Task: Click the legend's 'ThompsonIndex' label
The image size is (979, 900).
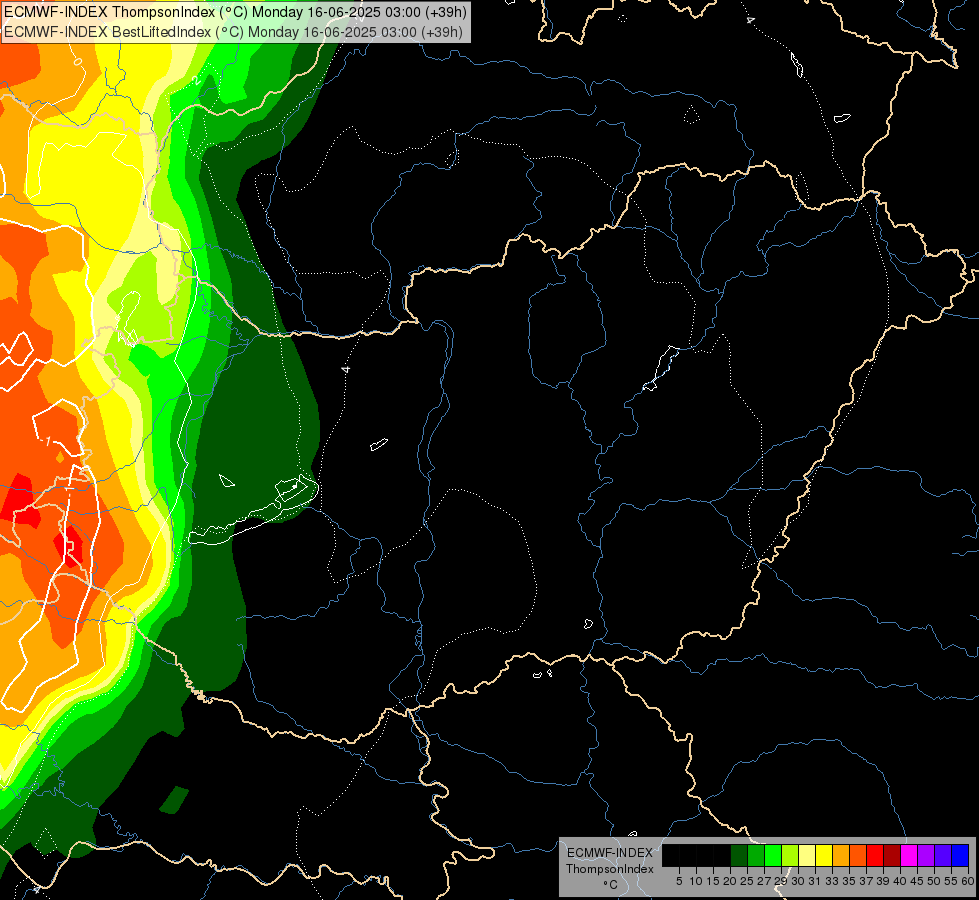Action: [609, 869]
